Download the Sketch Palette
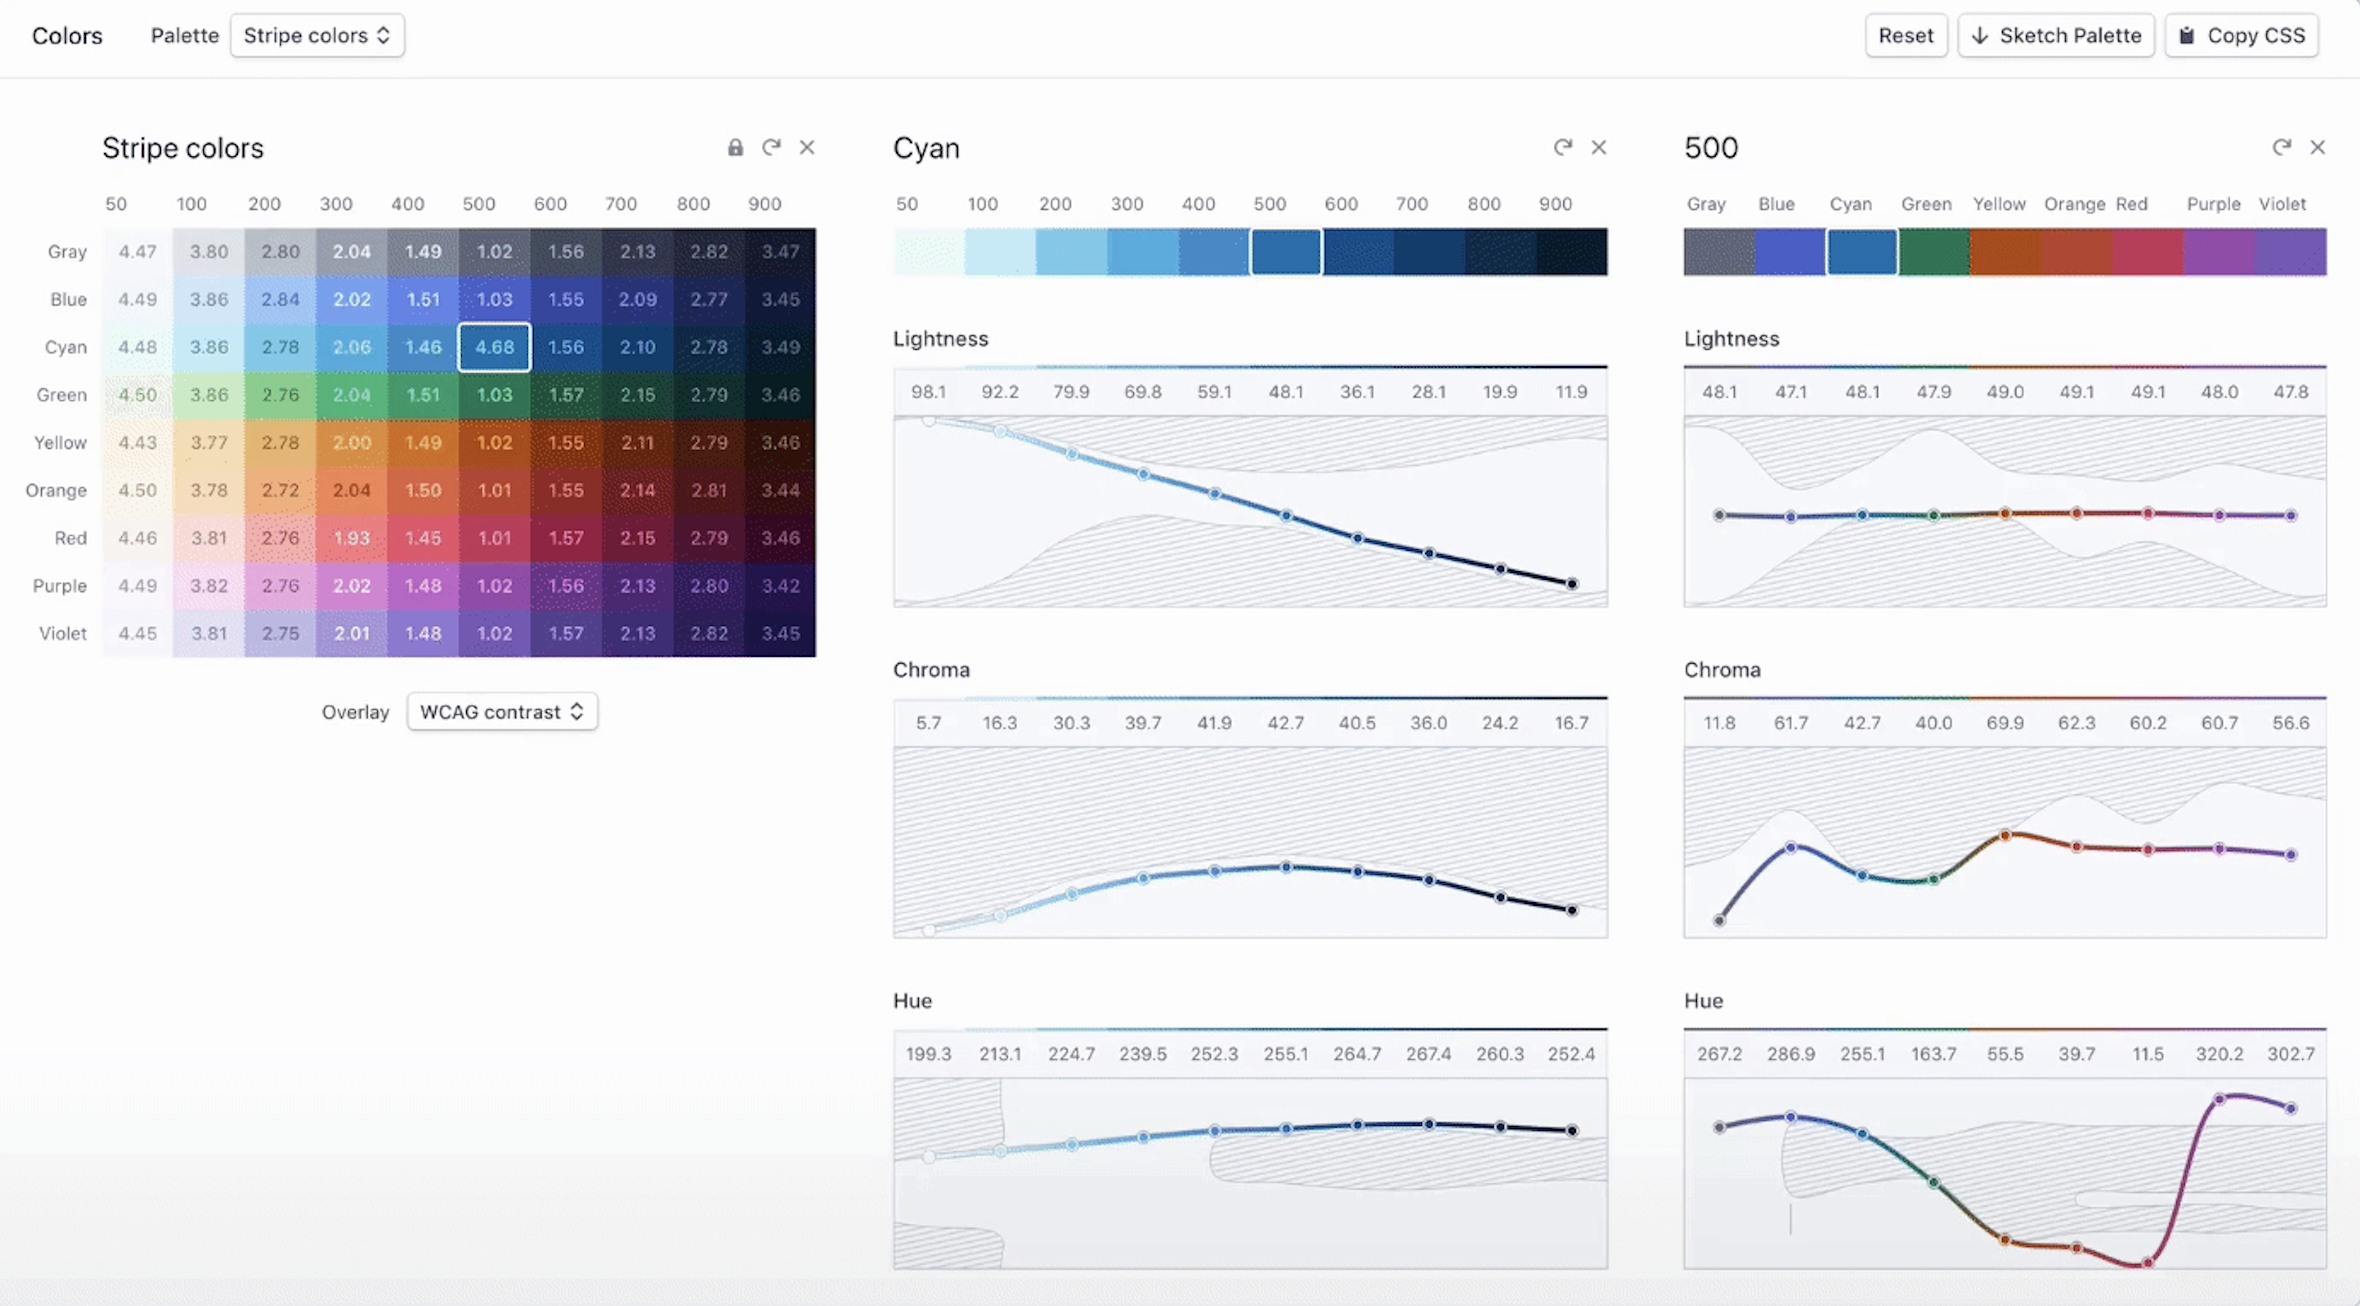Viewport: 2360px width, 1306px height. tap(2056, 35)
